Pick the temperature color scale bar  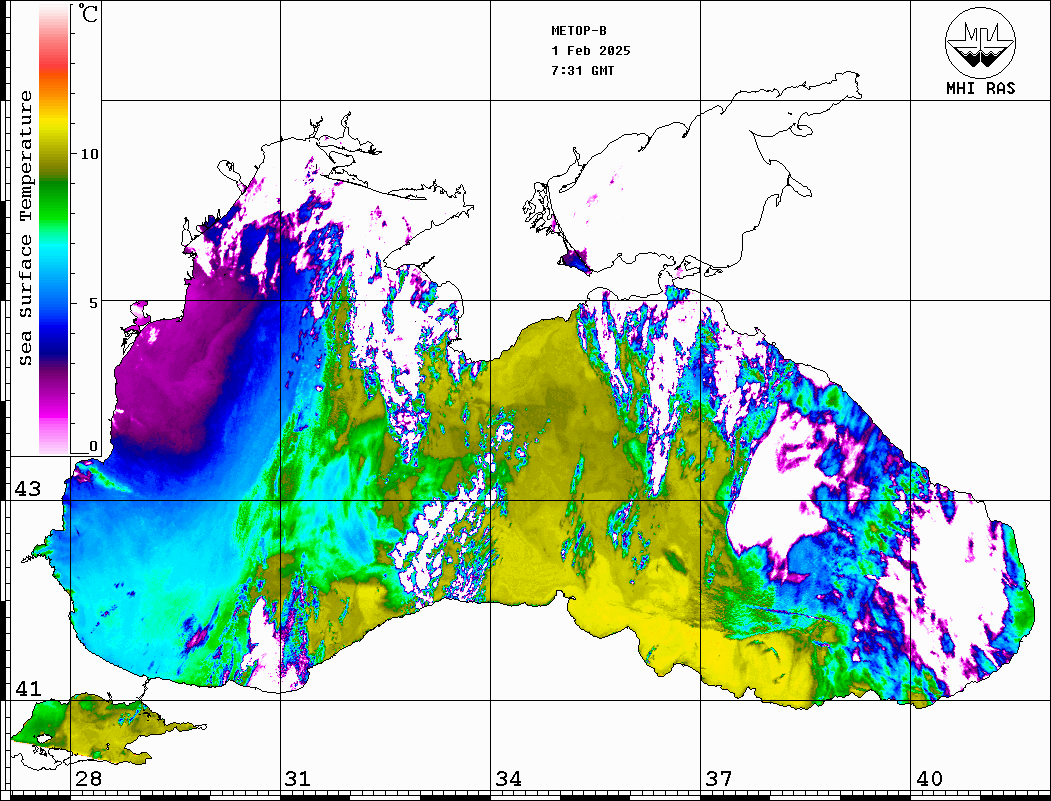click(x=54, y=230)
